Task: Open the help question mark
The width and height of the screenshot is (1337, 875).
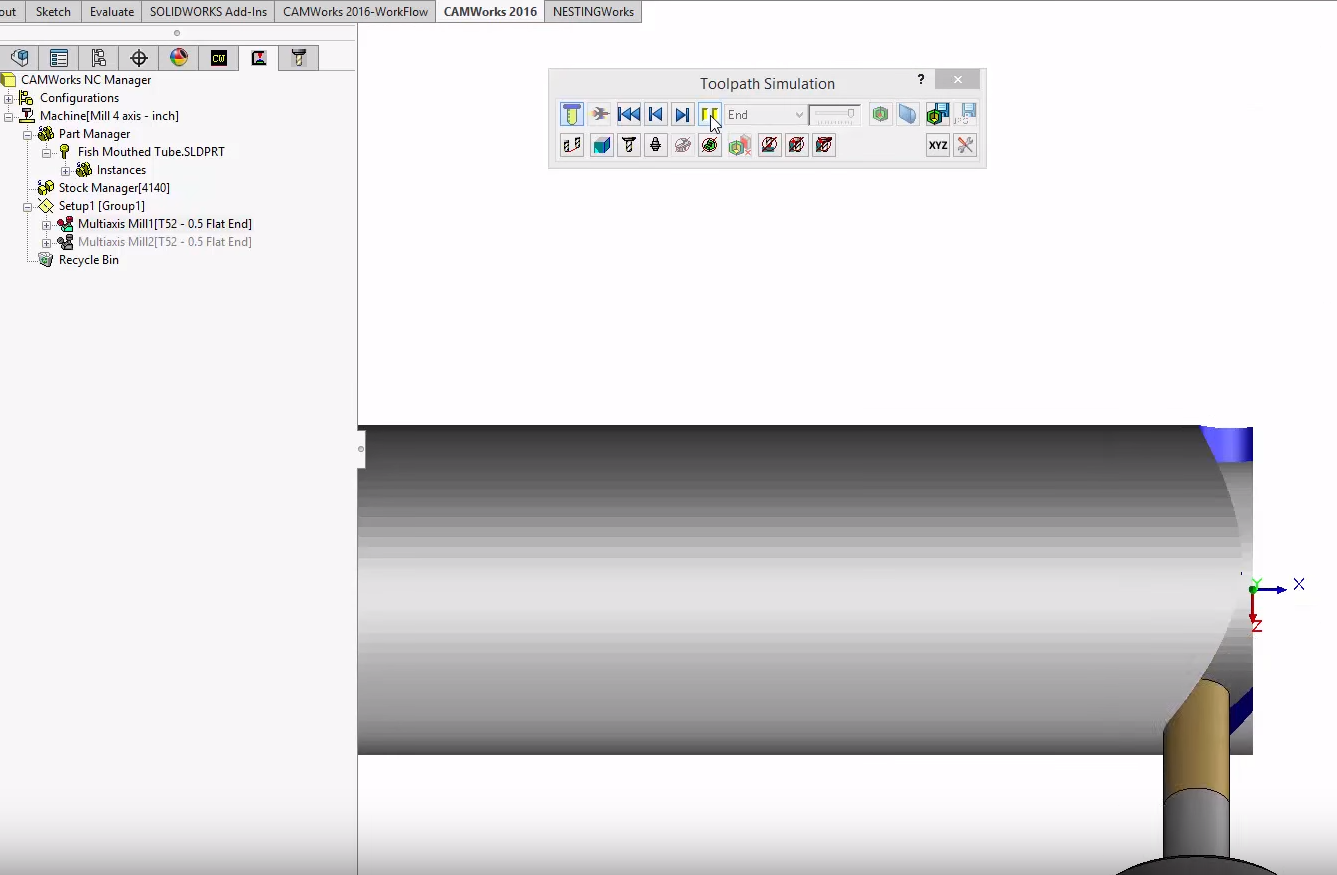Action: coord(921,80)
